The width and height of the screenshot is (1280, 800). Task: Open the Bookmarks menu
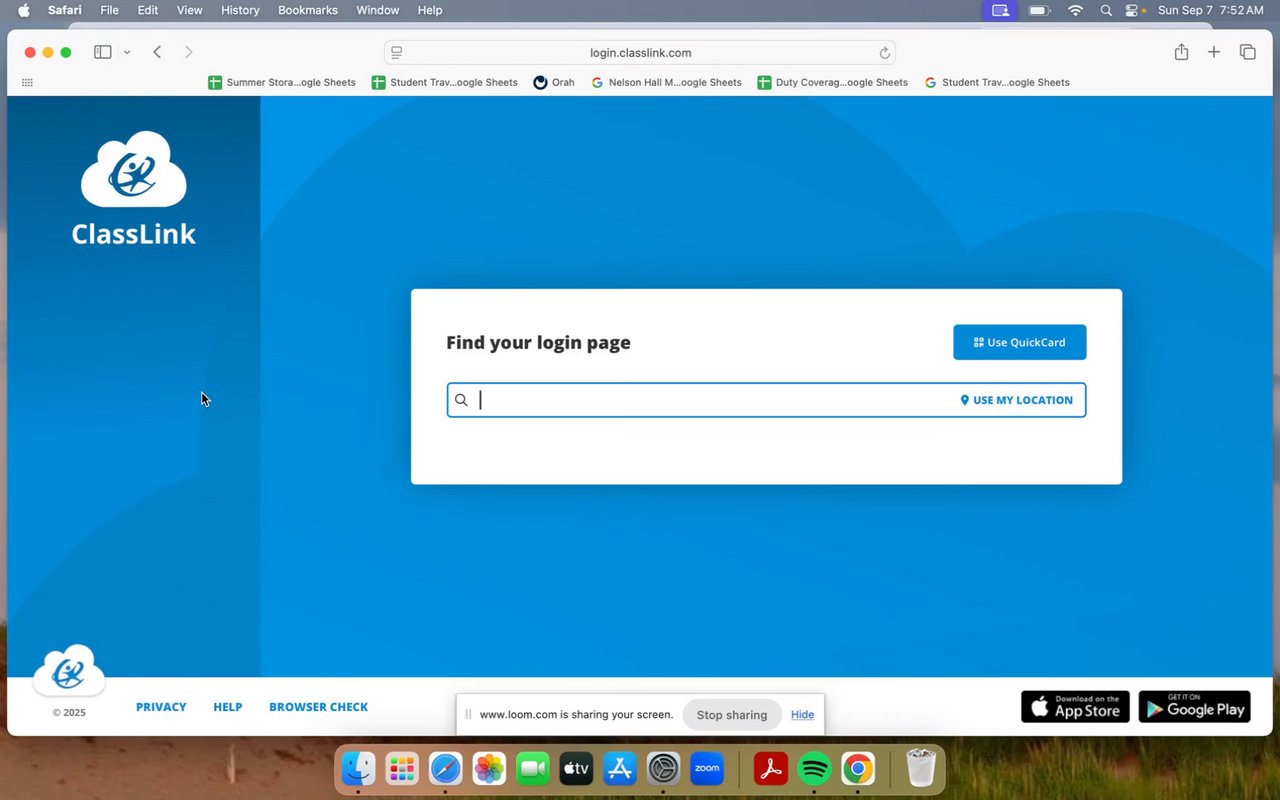click(308, 10)
